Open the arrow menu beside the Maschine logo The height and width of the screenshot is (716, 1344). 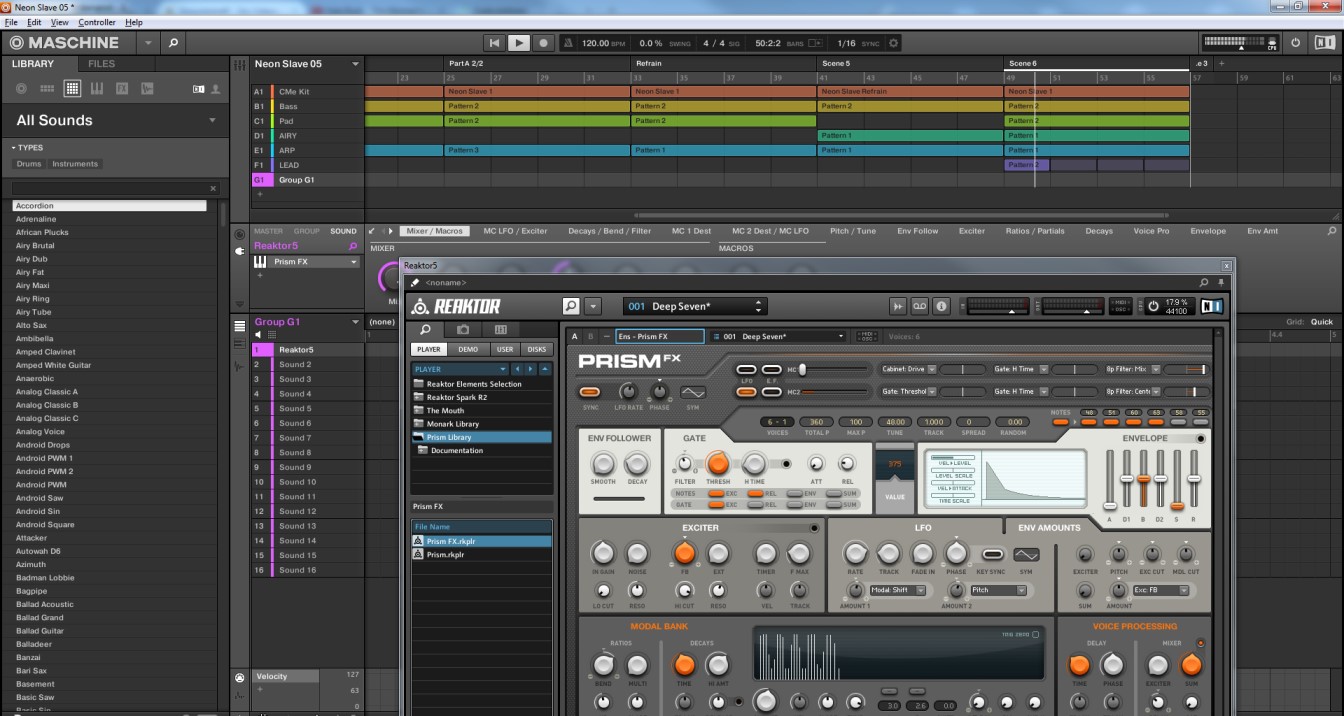coord(148,43)
